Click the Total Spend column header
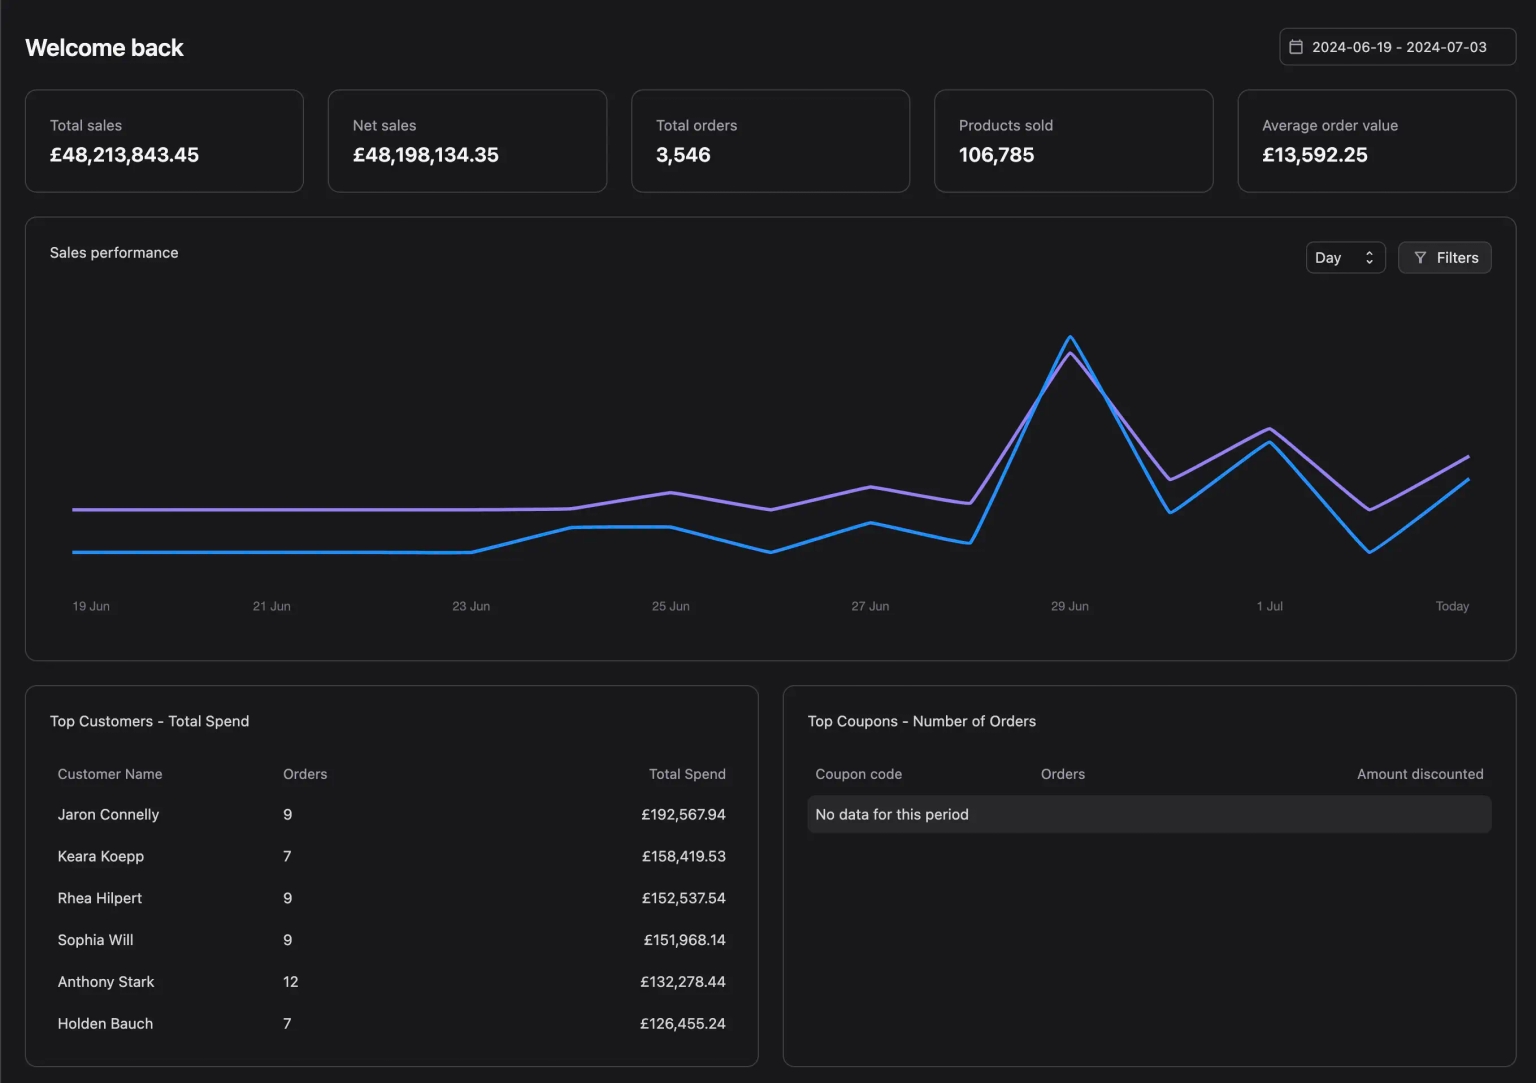The width and height of the screenshot is (1536, 1083). [687, 774]
